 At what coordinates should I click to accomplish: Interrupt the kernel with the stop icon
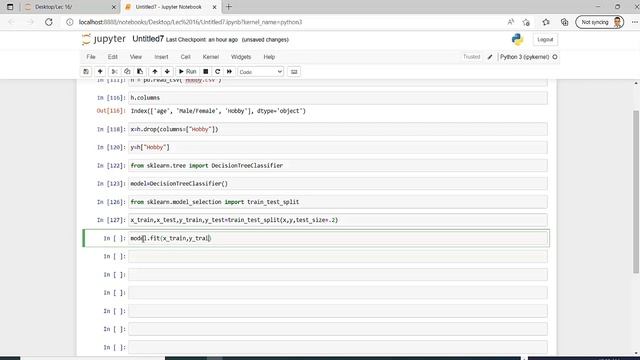click(206, 71)
